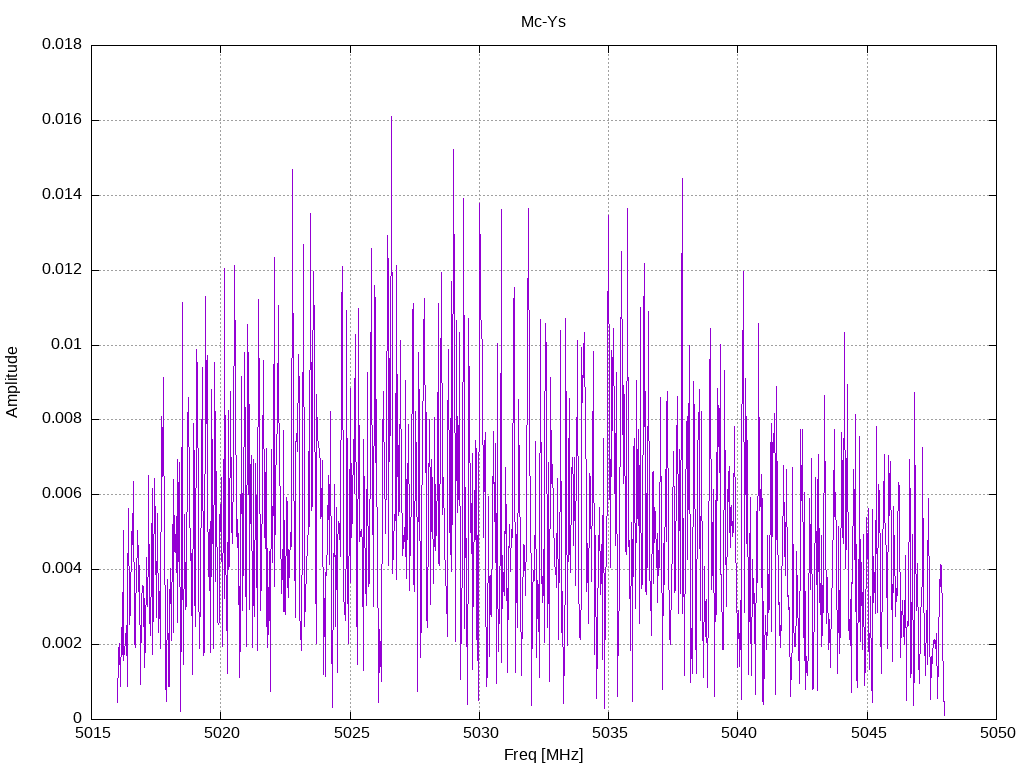Click y-axis tick label 0.018
This screenshot has width=1024, height=768.
click(x=62, y=44)
